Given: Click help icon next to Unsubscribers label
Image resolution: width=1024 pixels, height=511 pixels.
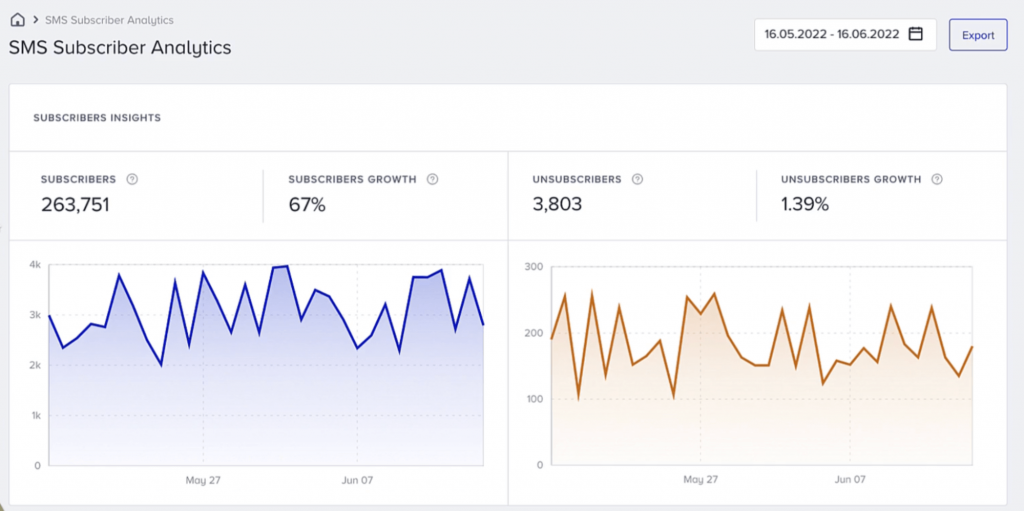Looking at the screenshot, I should pyautogui.click(x=637, y=179).
